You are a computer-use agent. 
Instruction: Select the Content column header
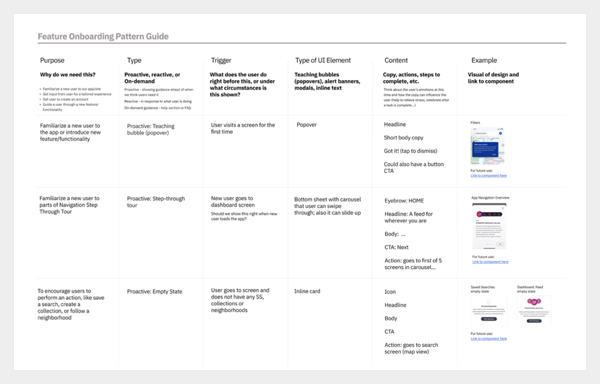click(x=396, y=60)
